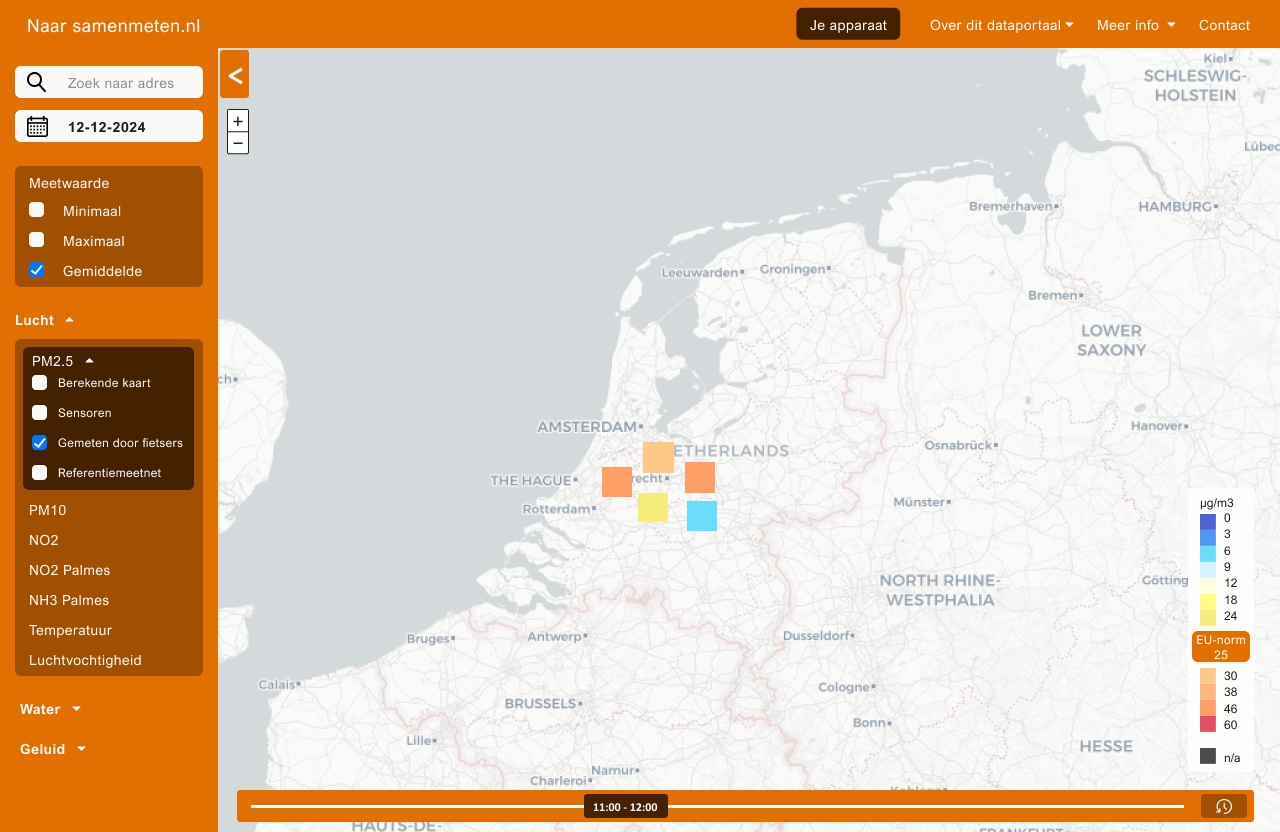
Task: Select the NH3 Palmes layer
Action: (x=69, y=600)
